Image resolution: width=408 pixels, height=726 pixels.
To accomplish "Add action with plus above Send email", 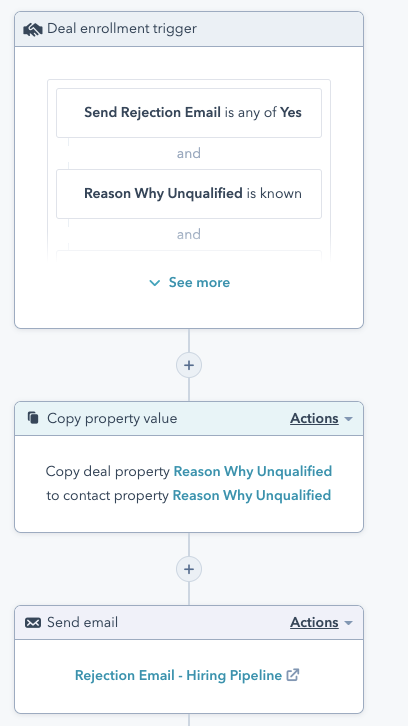I will click(x=189, y=569).
